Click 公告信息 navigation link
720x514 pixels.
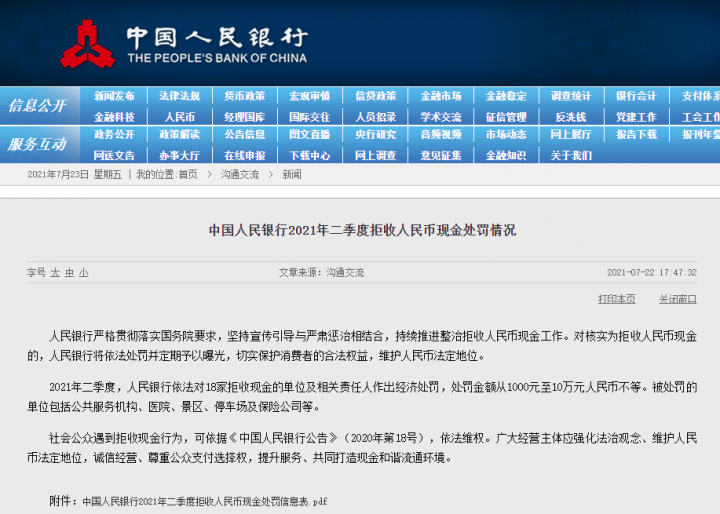click(245, 135)
